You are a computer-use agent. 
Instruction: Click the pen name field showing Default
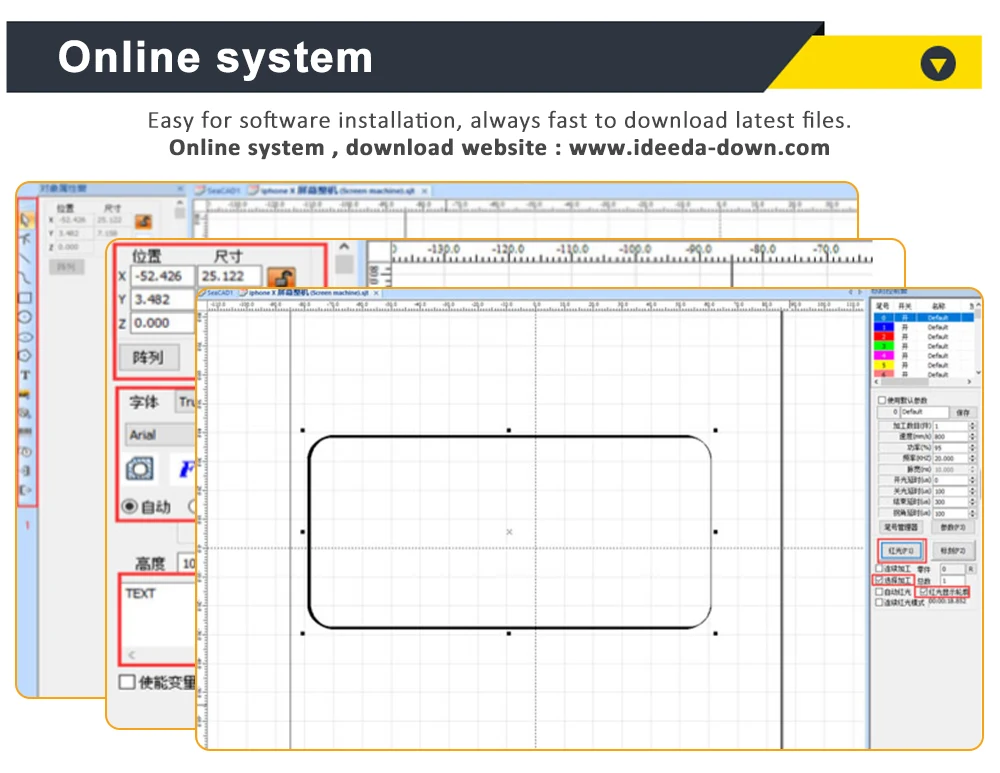[x=924, y=413]
